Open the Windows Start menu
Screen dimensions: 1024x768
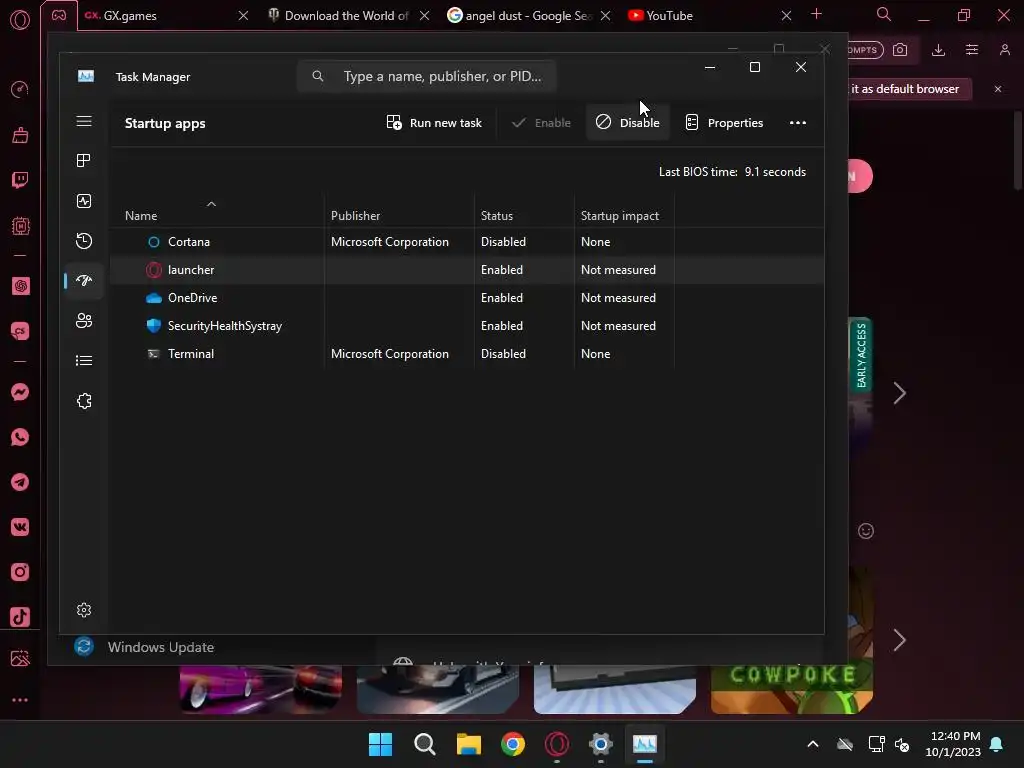pos(380,744)
